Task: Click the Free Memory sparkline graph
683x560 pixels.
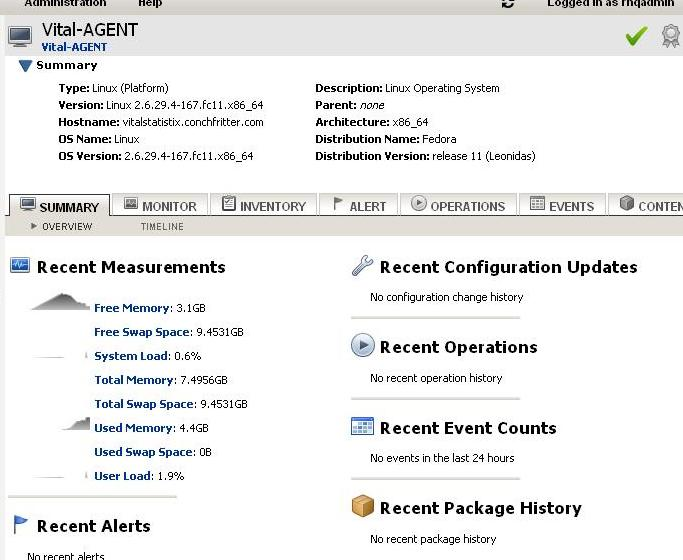Action: click(61, 302)
